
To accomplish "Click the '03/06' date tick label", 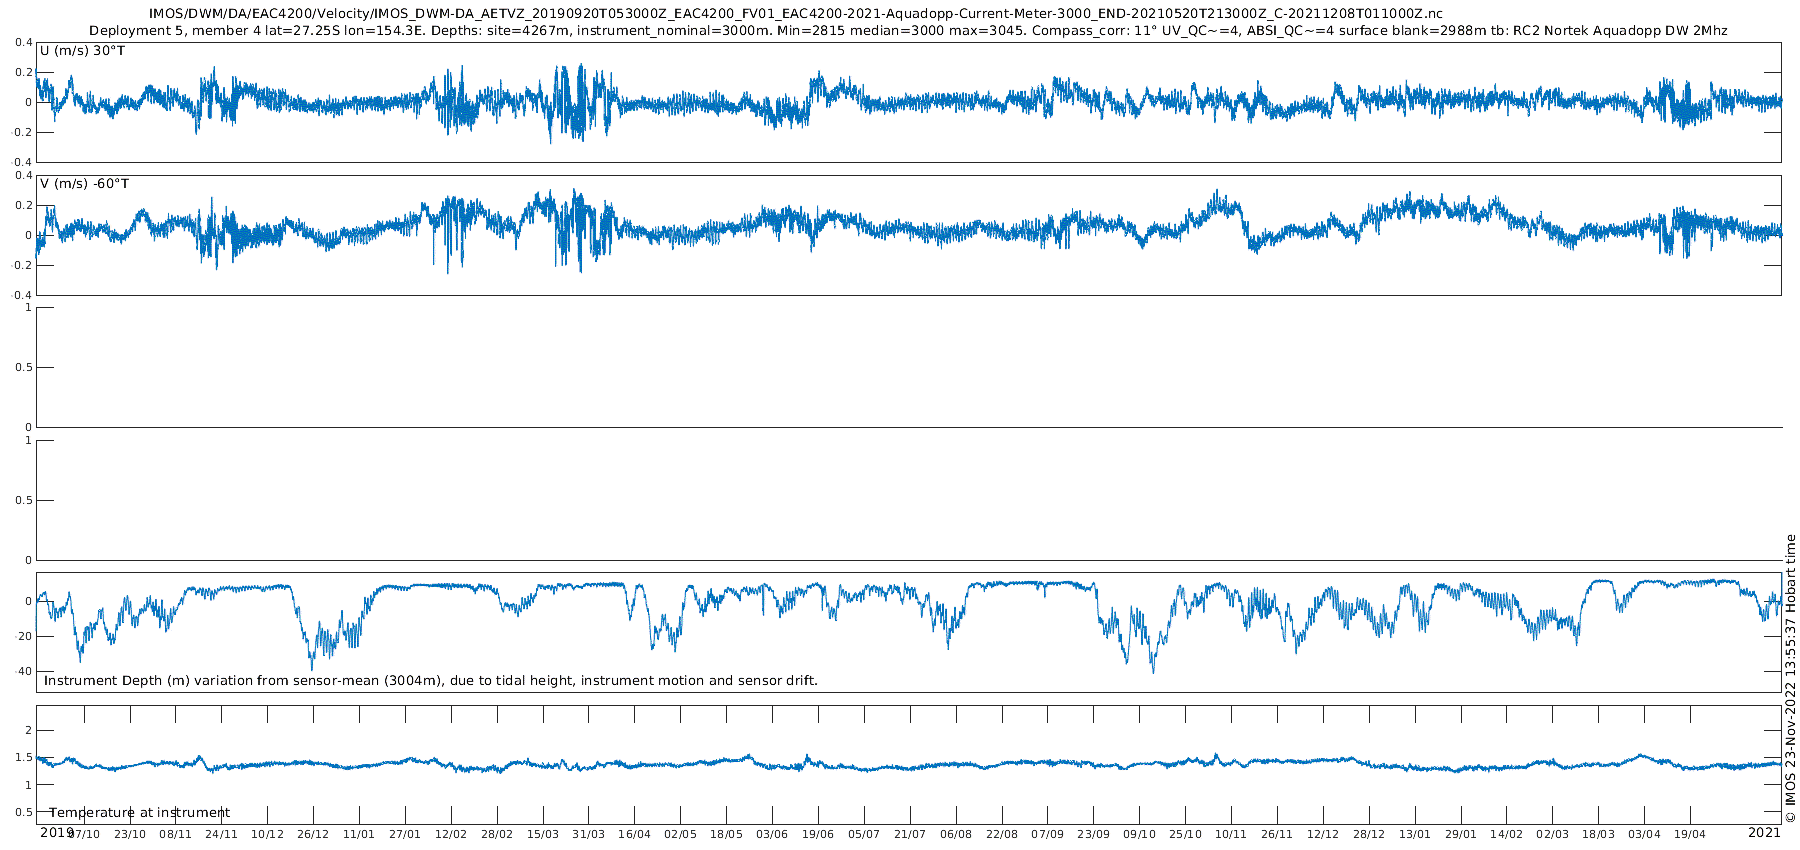I will pos(772,834).
